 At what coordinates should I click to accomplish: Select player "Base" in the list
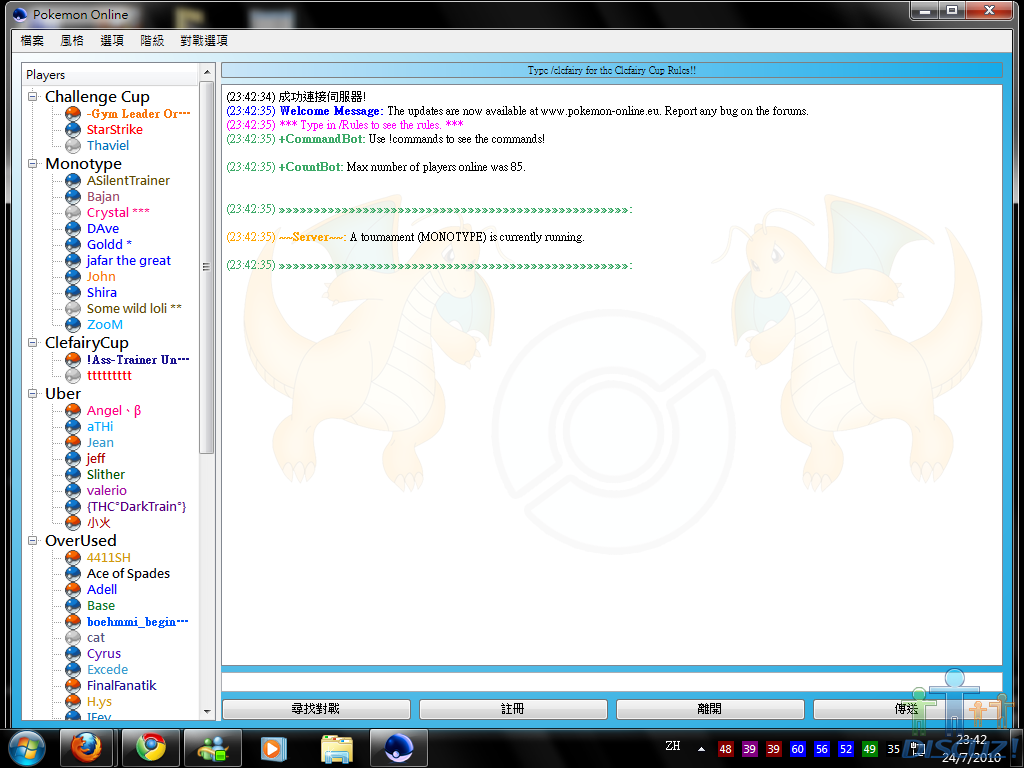point(101,605)
